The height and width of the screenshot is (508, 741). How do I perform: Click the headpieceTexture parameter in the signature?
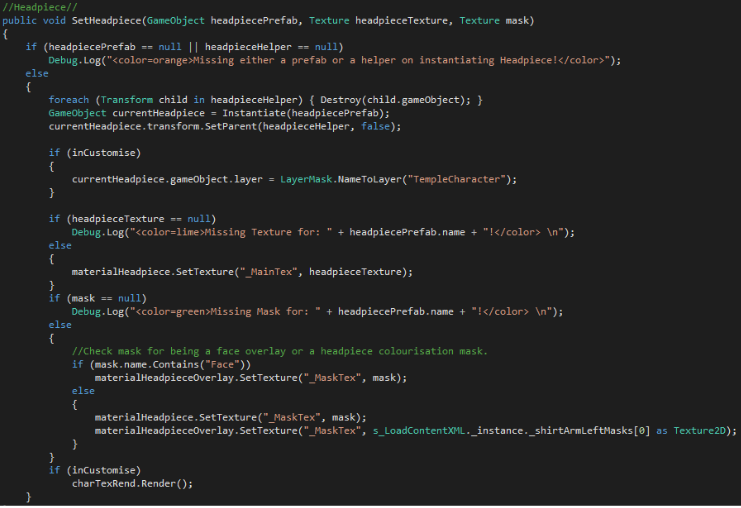click(x=401, y=20)
